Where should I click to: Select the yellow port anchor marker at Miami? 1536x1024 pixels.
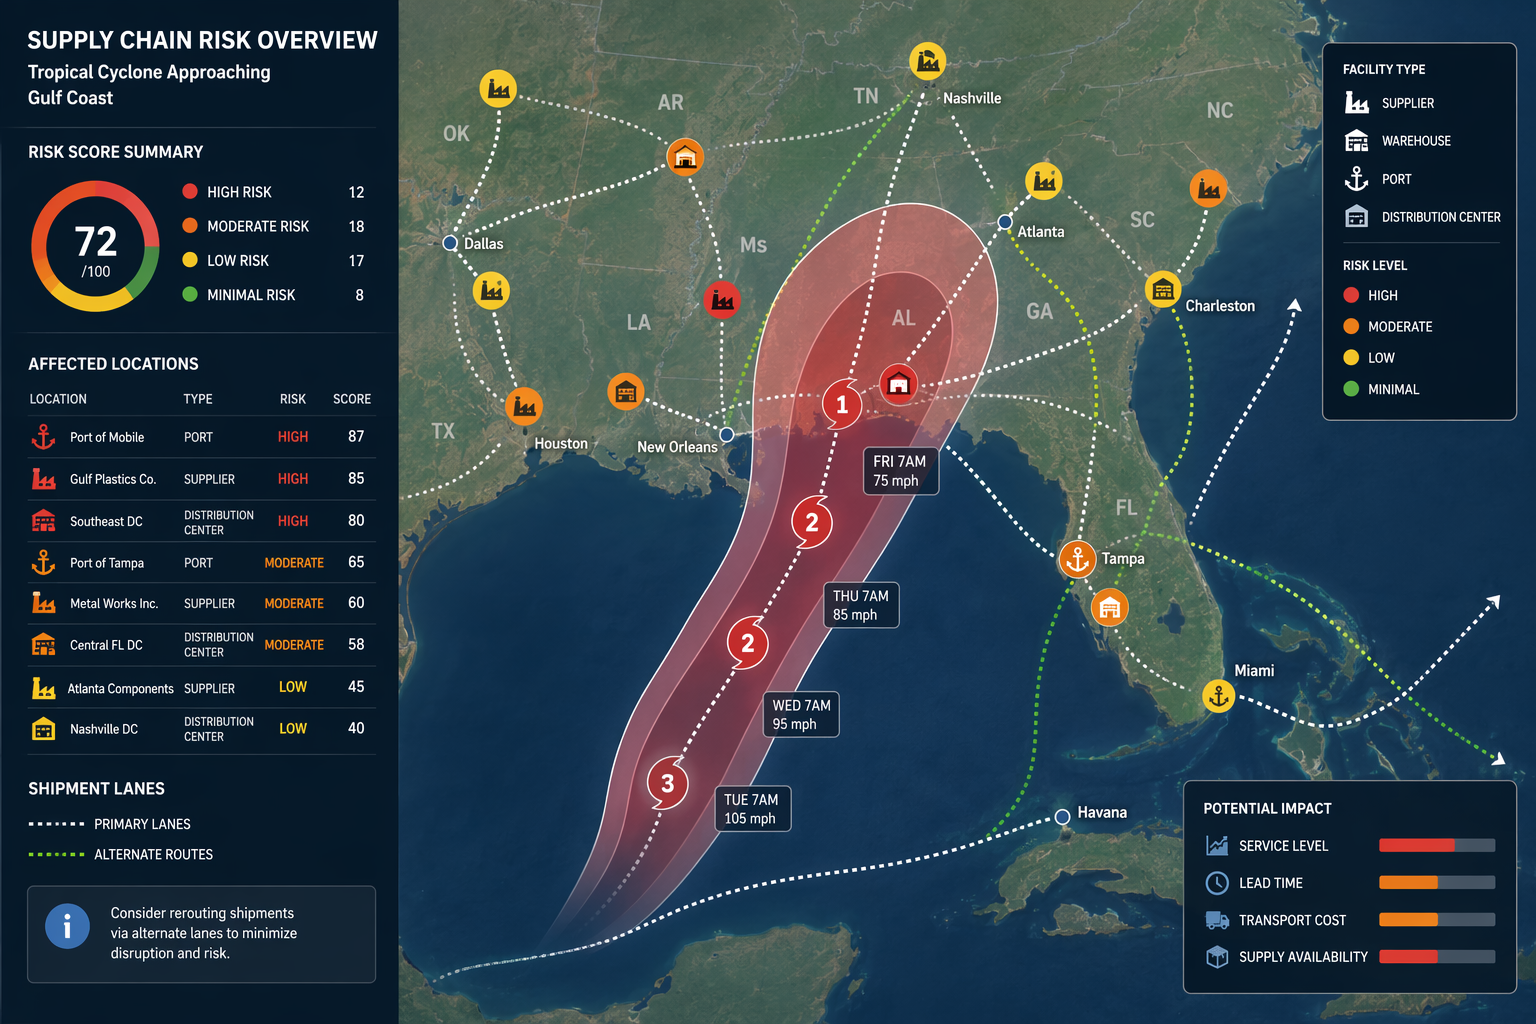pyautogui.click(x=1218, y=696)
